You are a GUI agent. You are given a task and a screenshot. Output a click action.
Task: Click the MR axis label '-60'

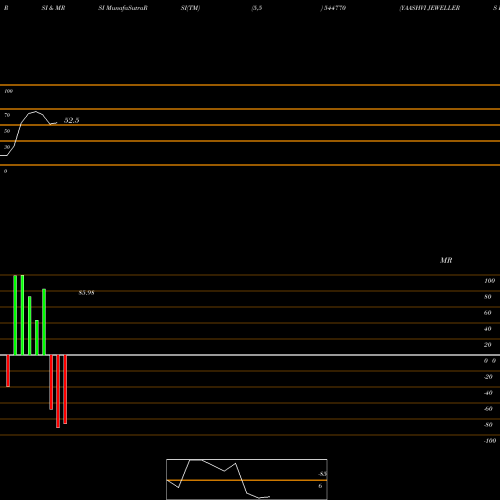[x=488, y=409]
